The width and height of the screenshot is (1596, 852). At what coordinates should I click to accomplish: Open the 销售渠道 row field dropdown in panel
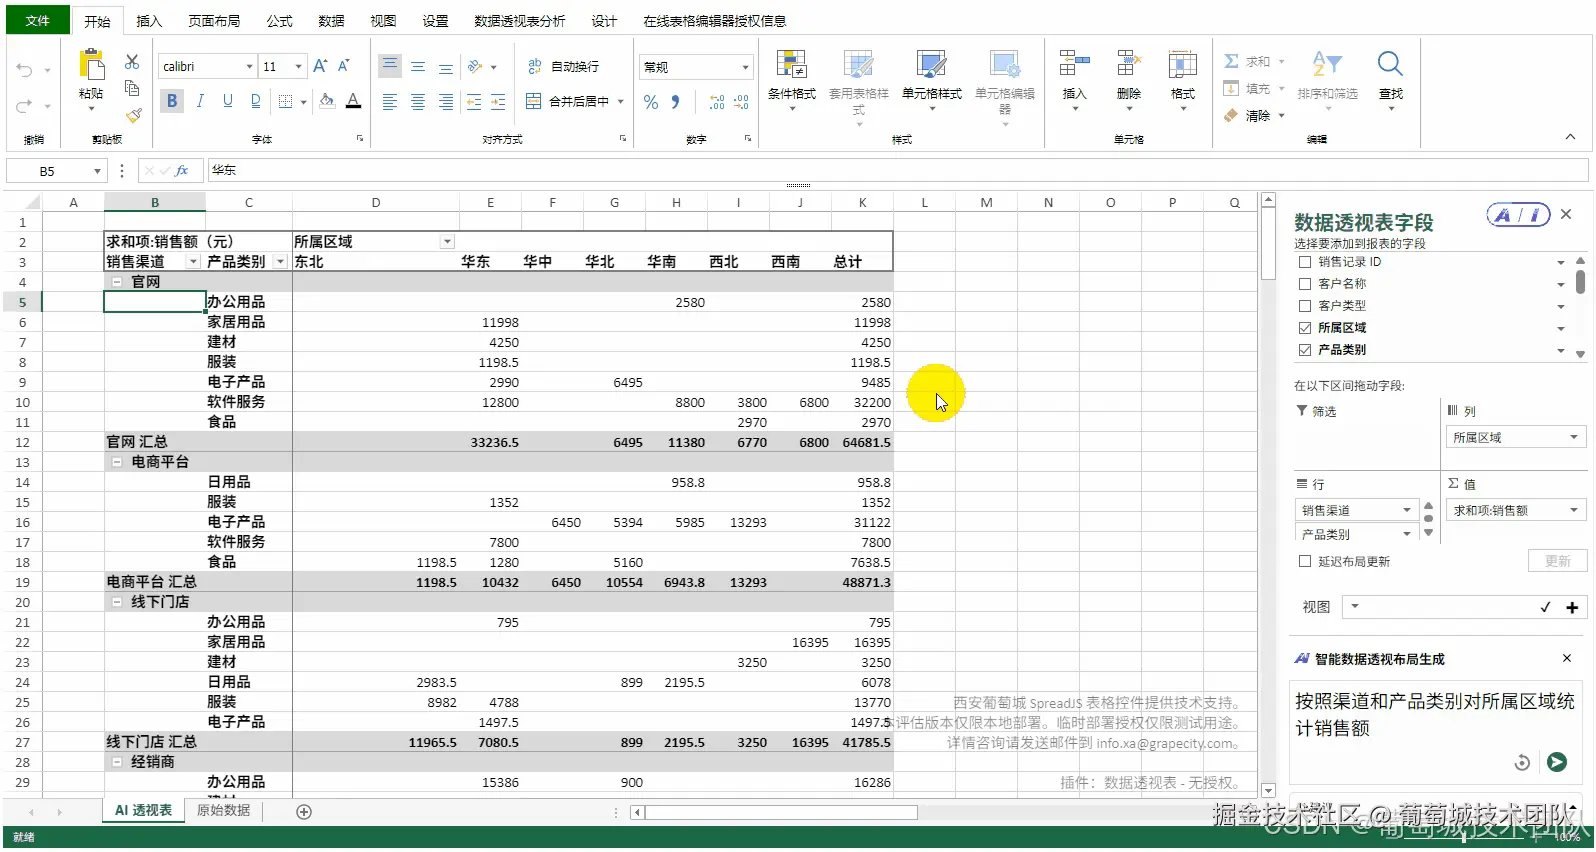tap(1406, 510)
